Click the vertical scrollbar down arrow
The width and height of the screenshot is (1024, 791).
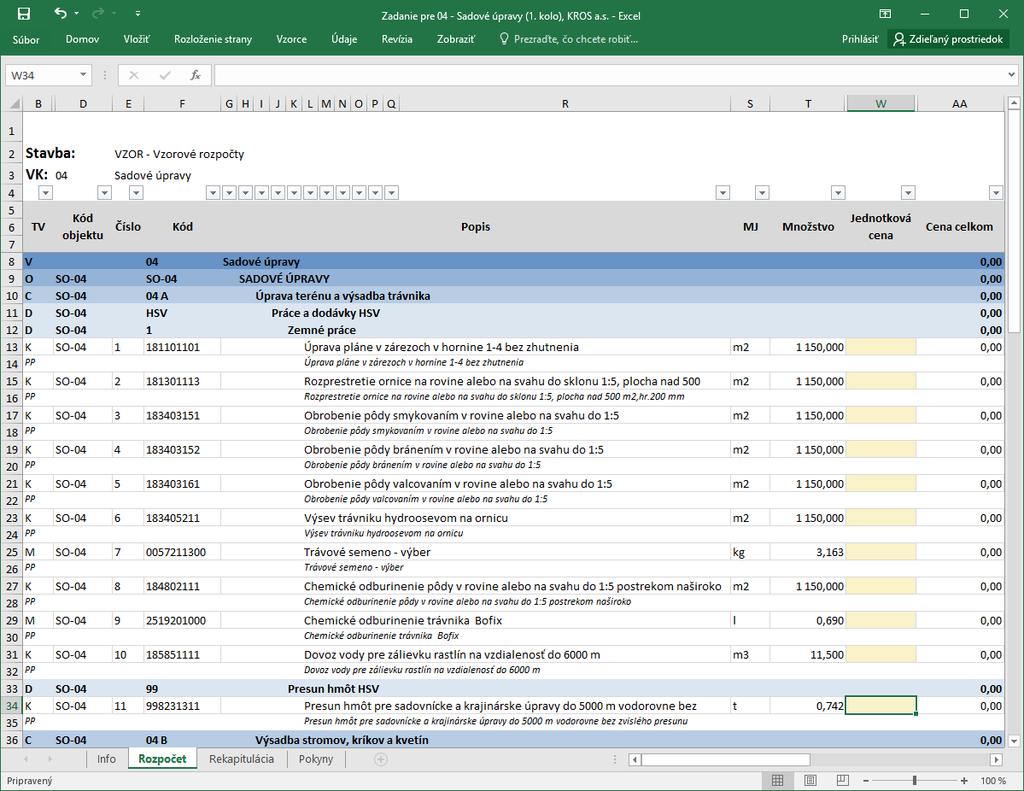[x=1014, y=741]
